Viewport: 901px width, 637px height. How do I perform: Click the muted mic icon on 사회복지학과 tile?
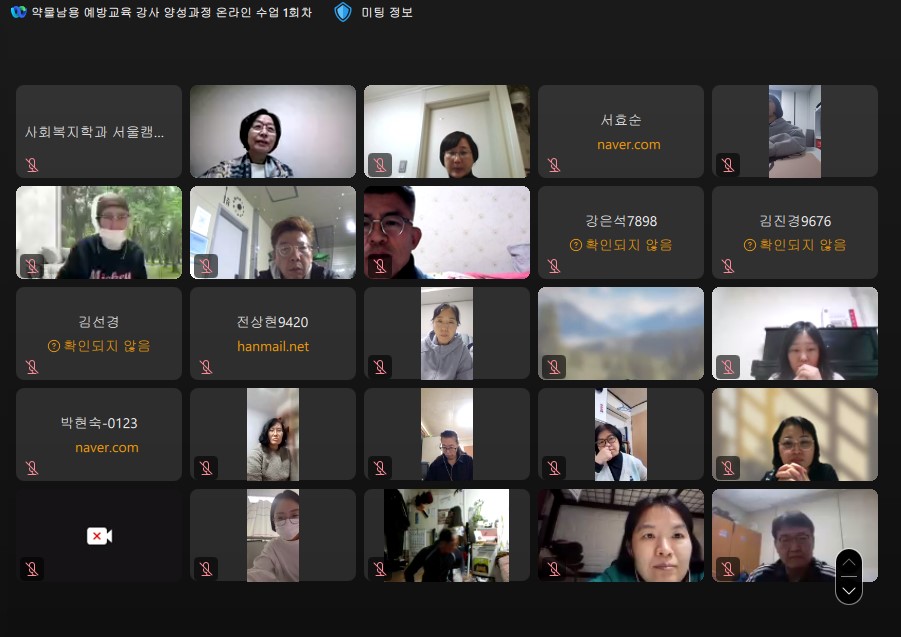tap(32, 165)
